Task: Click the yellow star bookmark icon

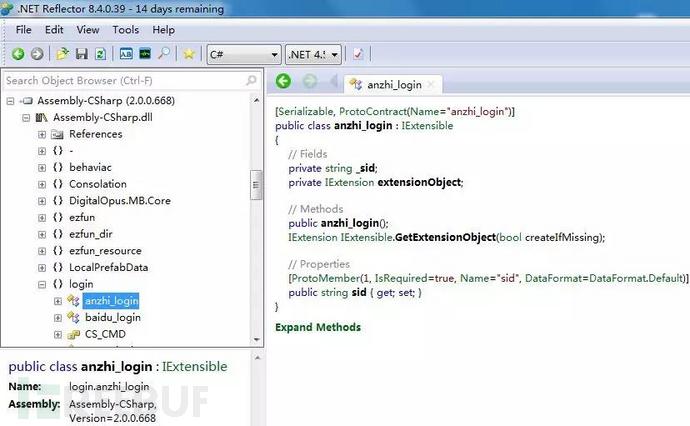Action: click(x=188, y=54)
